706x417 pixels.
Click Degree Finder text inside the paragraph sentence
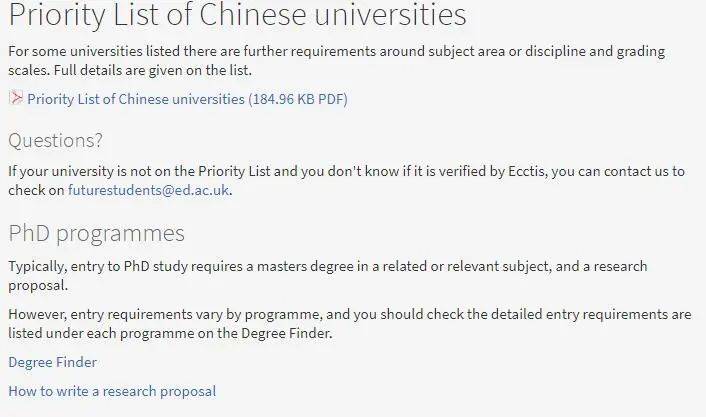[x=286, y=333]
